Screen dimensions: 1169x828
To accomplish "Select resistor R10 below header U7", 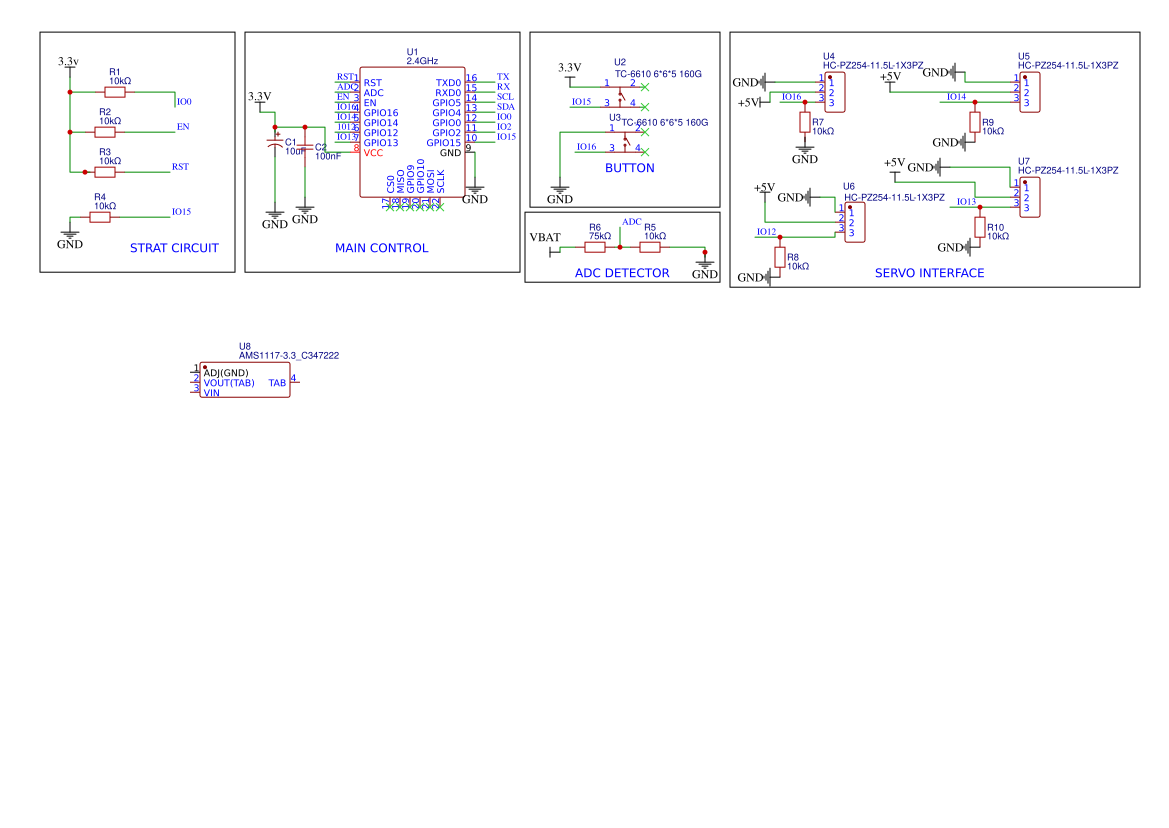I will pyautogui.click(x=980, y=227).
